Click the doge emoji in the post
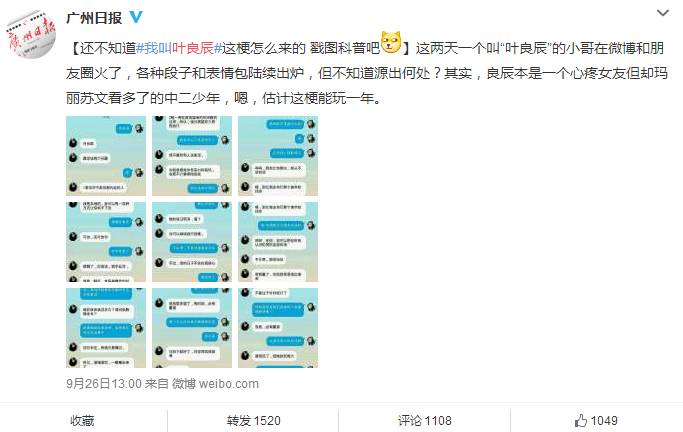This screenshot has width=683, height=432. click(391, 43)
